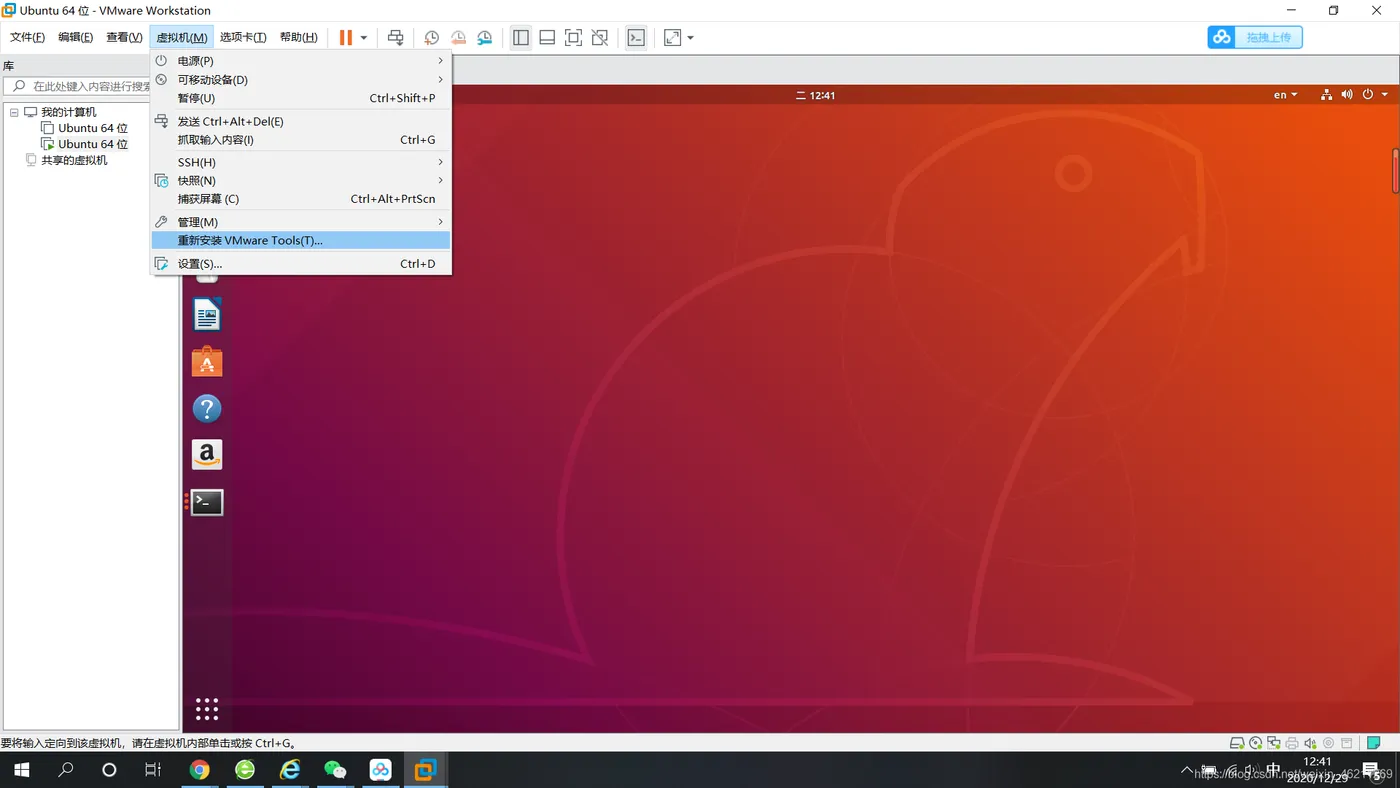The image size is (1400, 788).
Task: Open Terminal from Ubuntu dock
Action: pyautogui.click(x=207, y=502)
